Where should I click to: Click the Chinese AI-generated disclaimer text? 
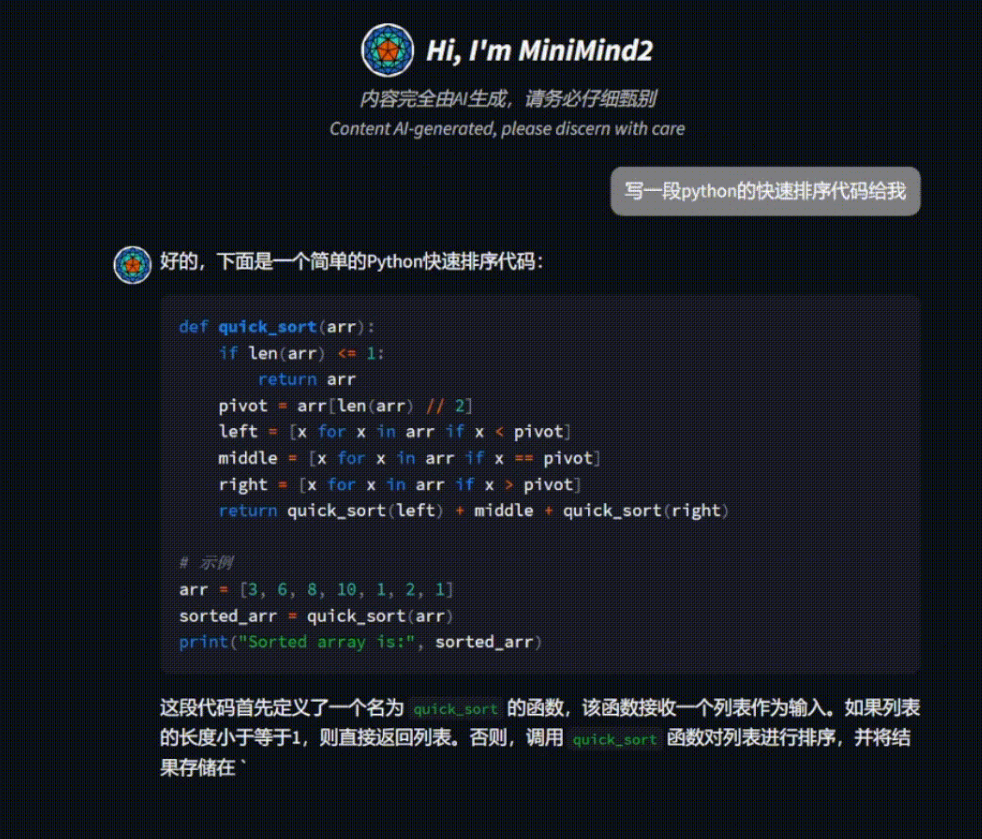tap(508, 99)
